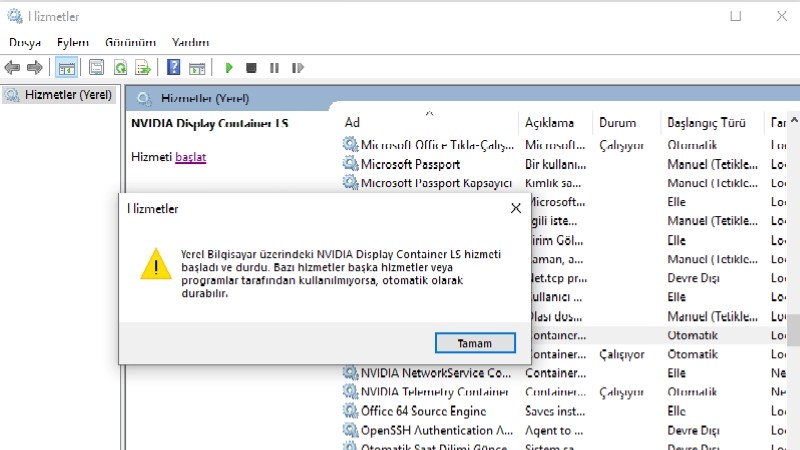Viewport: 800px width, 450px height.
Task: Click the gear icon of OpenSSH Authentication Agent
Action: pos(350,430)
